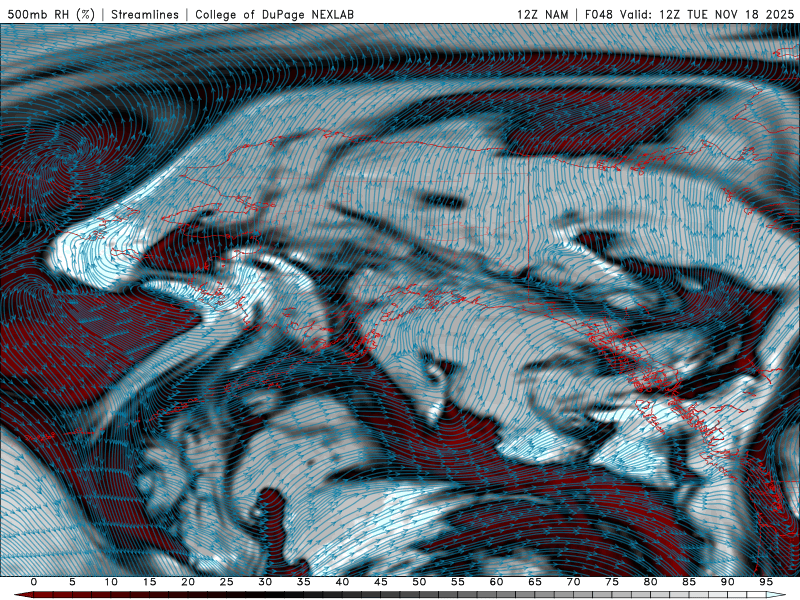Screen dimensions: 800x600
Task: Click the 'F048 Valid: 12Z TUE NOV 18 2025' text
Action: [x=689, y=14]
